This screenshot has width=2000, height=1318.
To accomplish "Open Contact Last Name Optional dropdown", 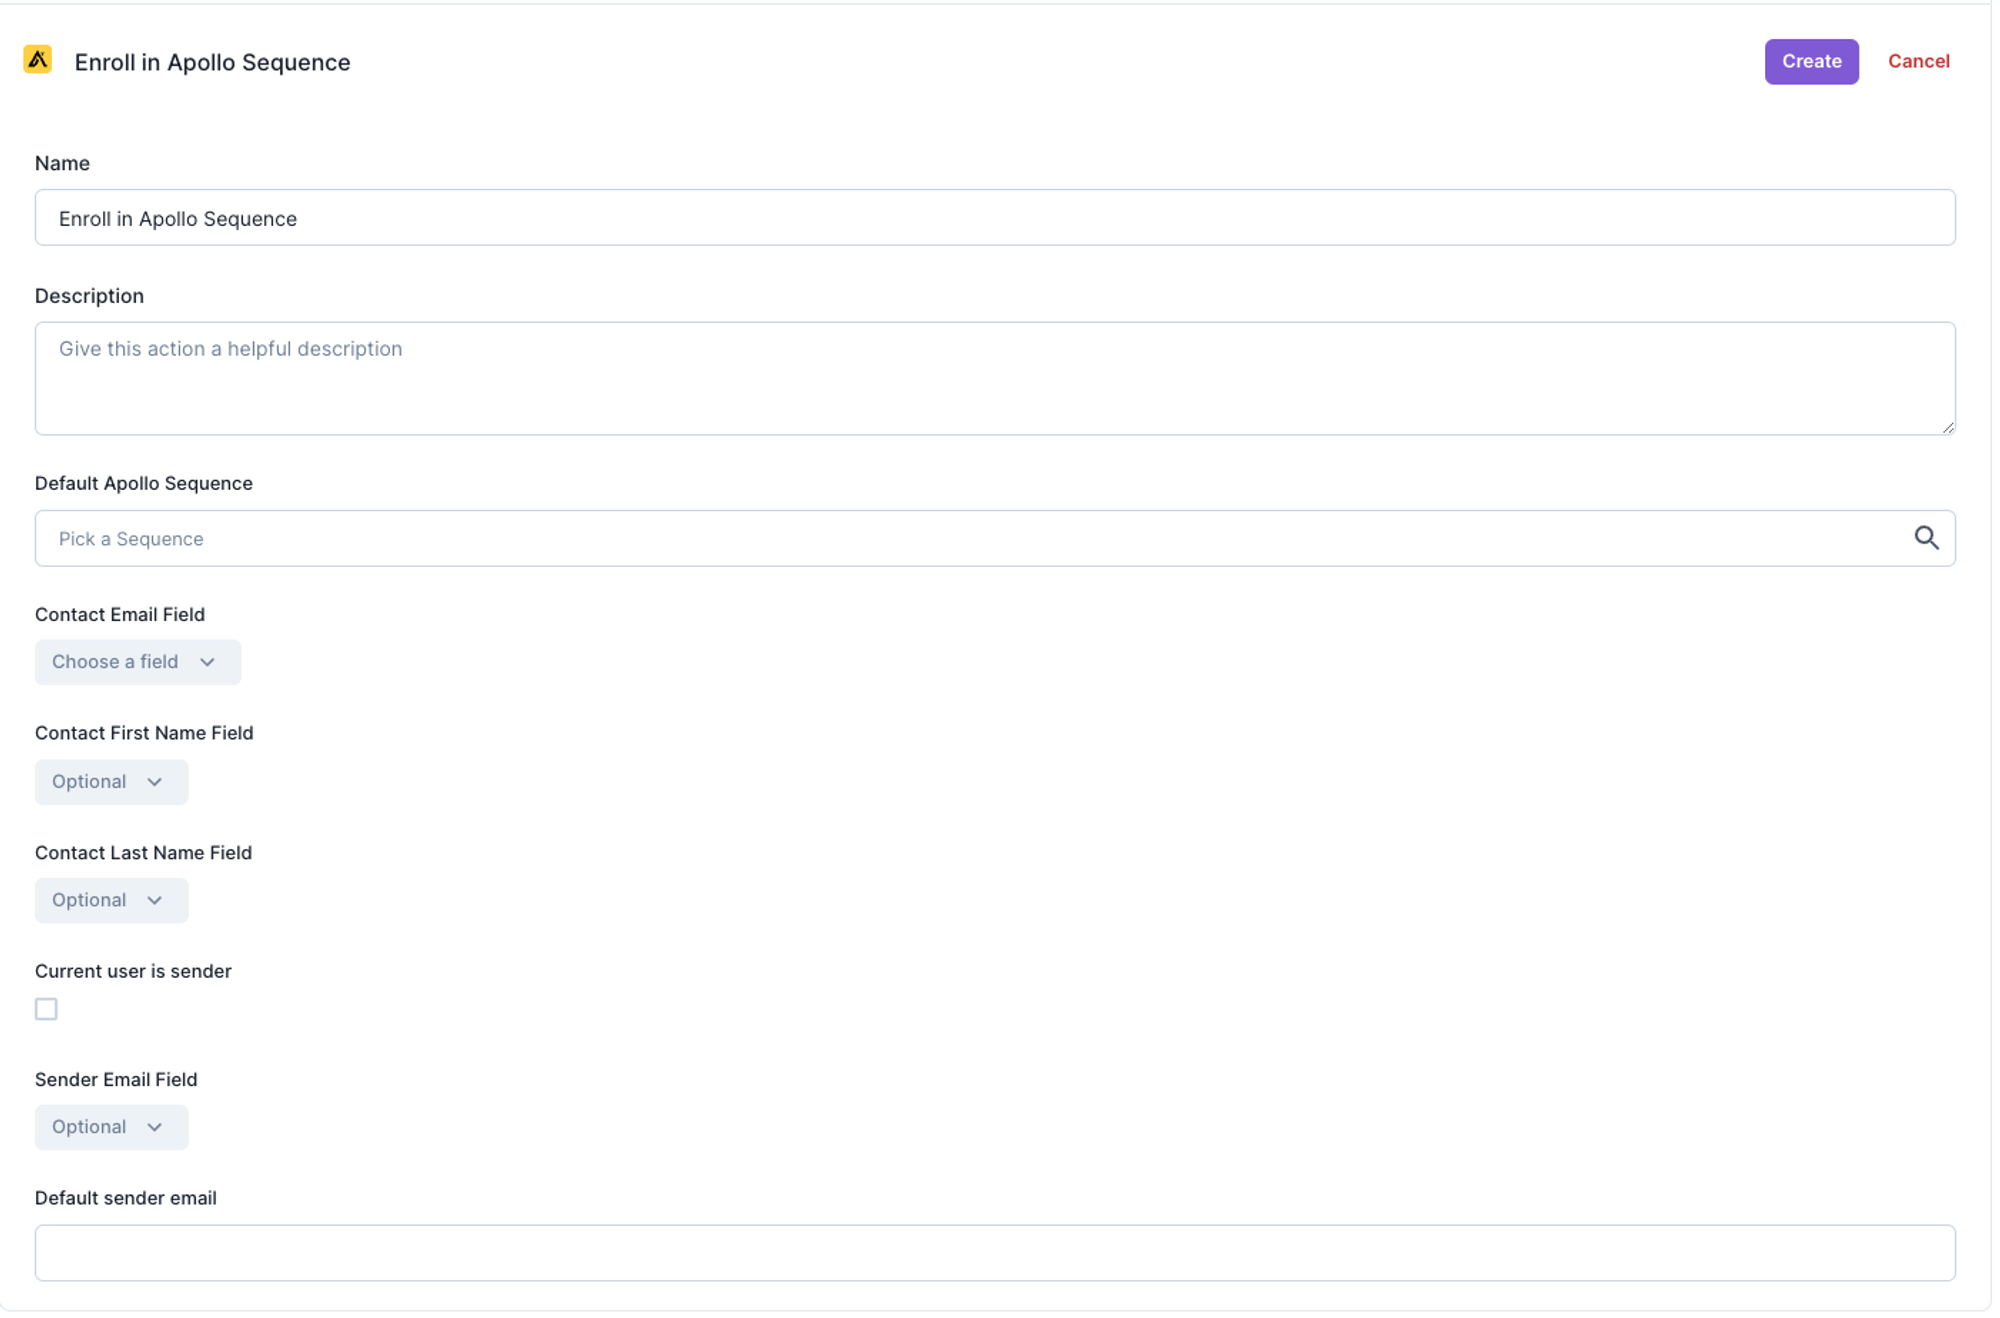I will [111, 900].
